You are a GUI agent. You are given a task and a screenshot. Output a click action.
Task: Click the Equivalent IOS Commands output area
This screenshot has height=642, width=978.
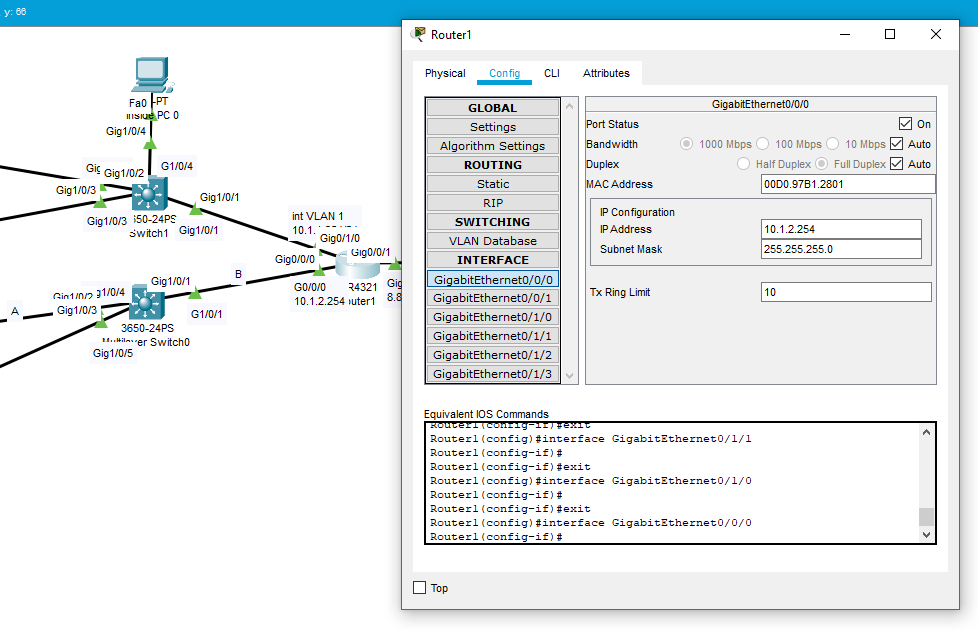tap(672, 483)
